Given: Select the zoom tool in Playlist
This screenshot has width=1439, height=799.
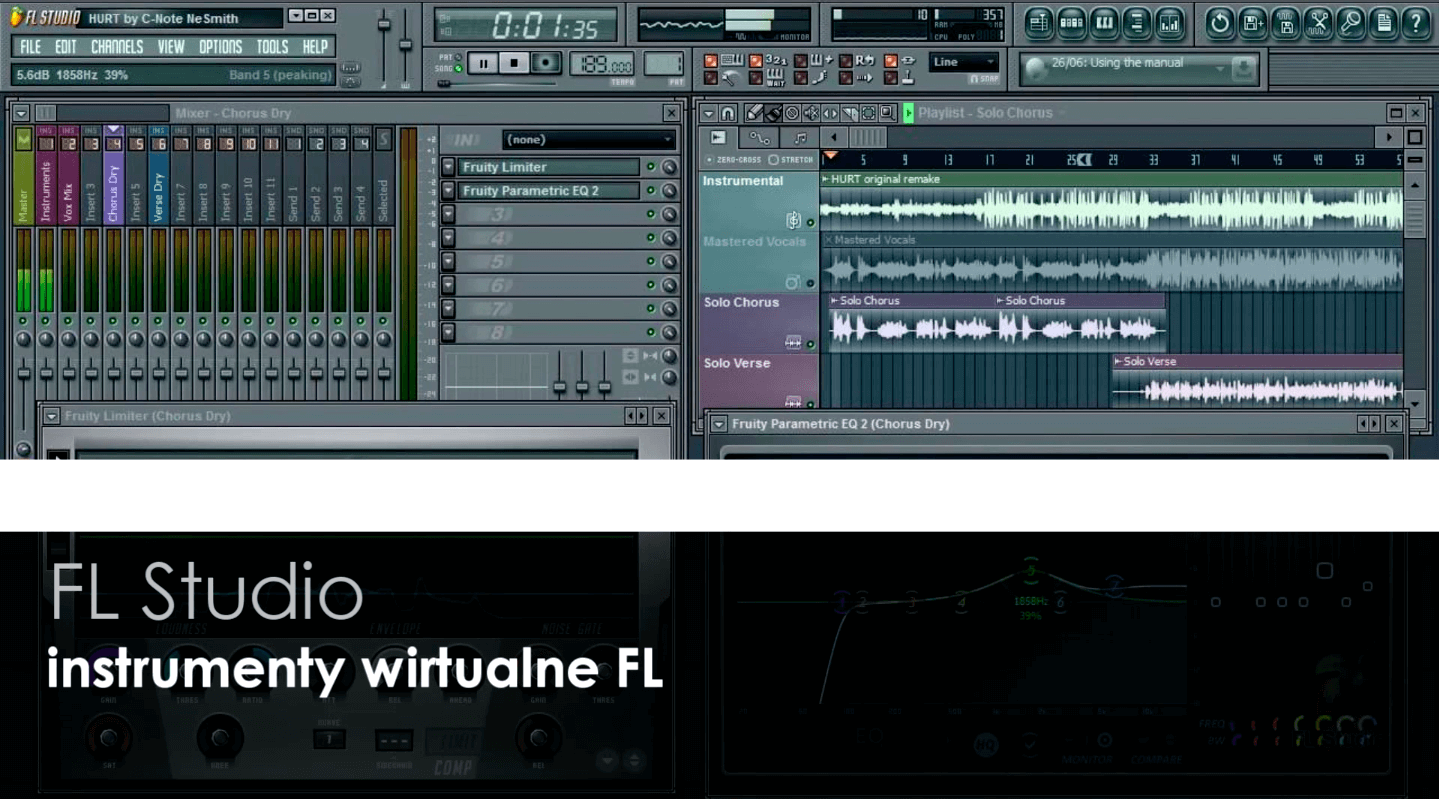Looking at the screenshot, I should 887,113.
